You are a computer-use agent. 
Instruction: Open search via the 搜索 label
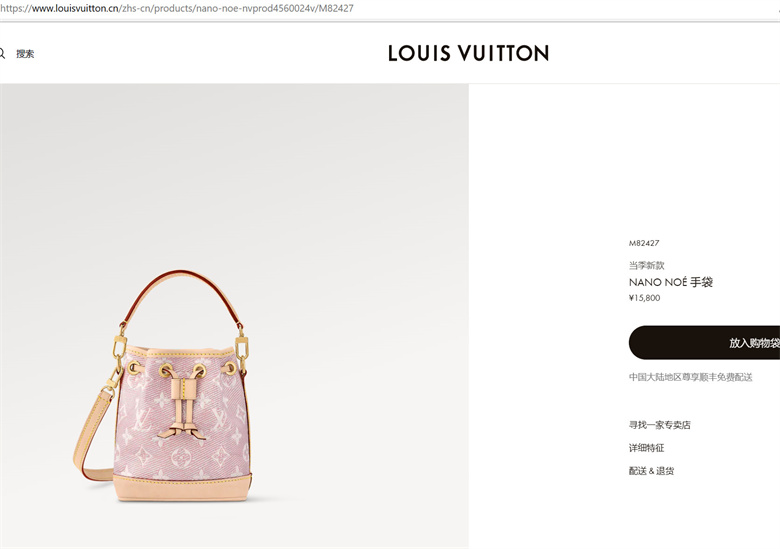[x=25, y=54]
